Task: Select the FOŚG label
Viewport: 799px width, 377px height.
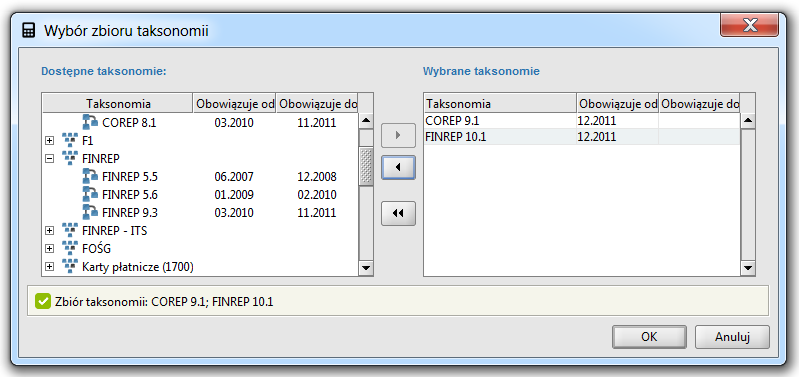Action: [x=96, y=249]
